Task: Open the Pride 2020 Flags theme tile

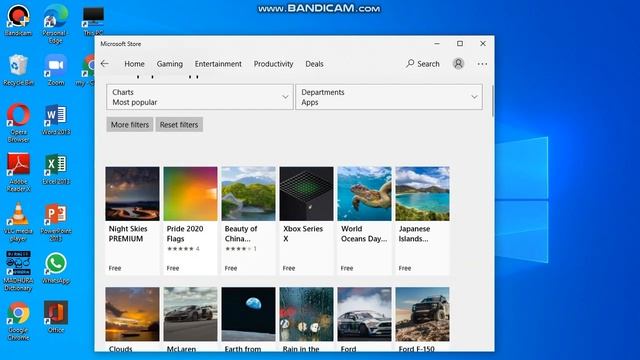Action: (190, 220)
